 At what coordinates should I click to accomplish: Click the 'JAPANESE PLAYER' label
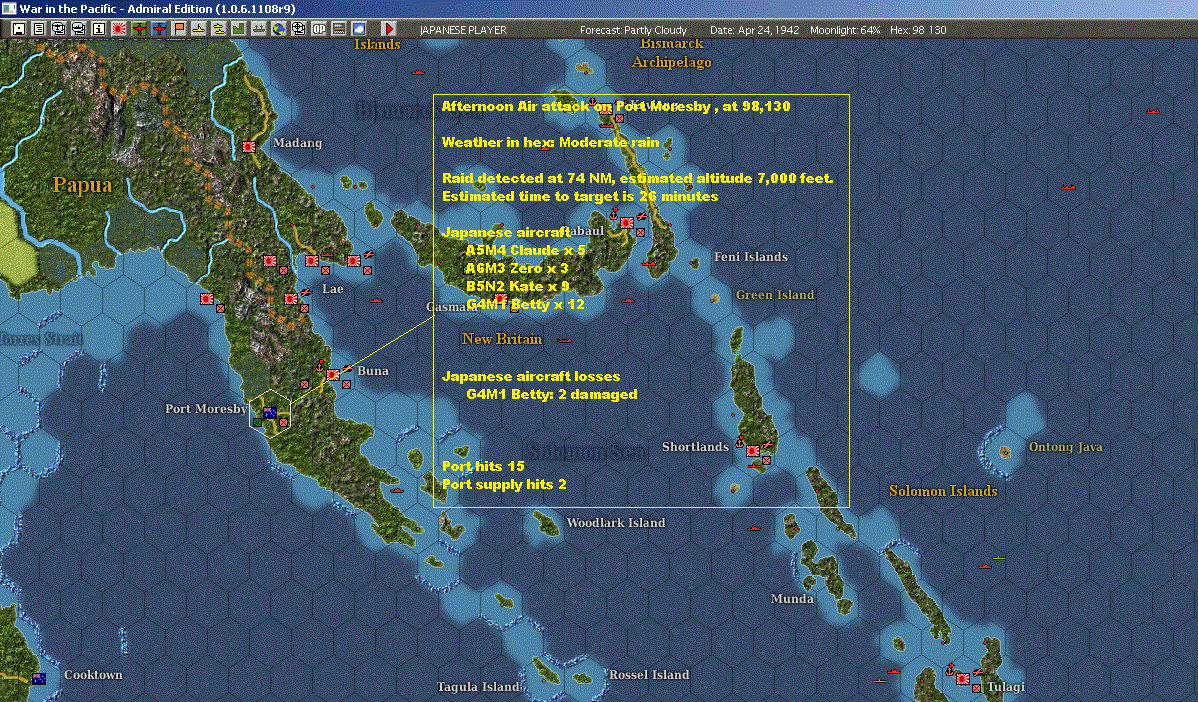tap(463, 30)
